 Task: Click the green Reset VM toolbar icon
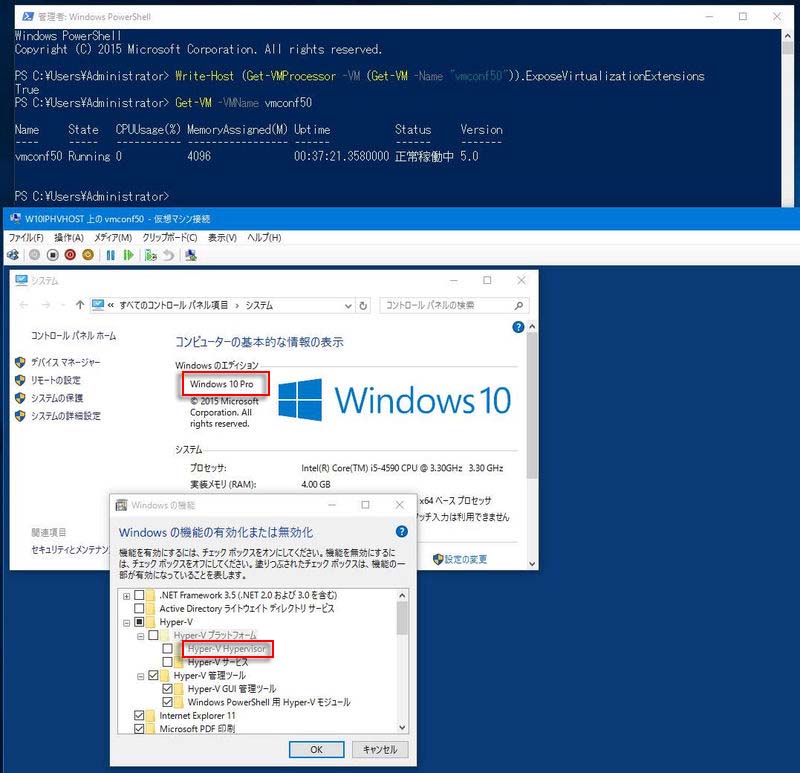tap(128, 255)
